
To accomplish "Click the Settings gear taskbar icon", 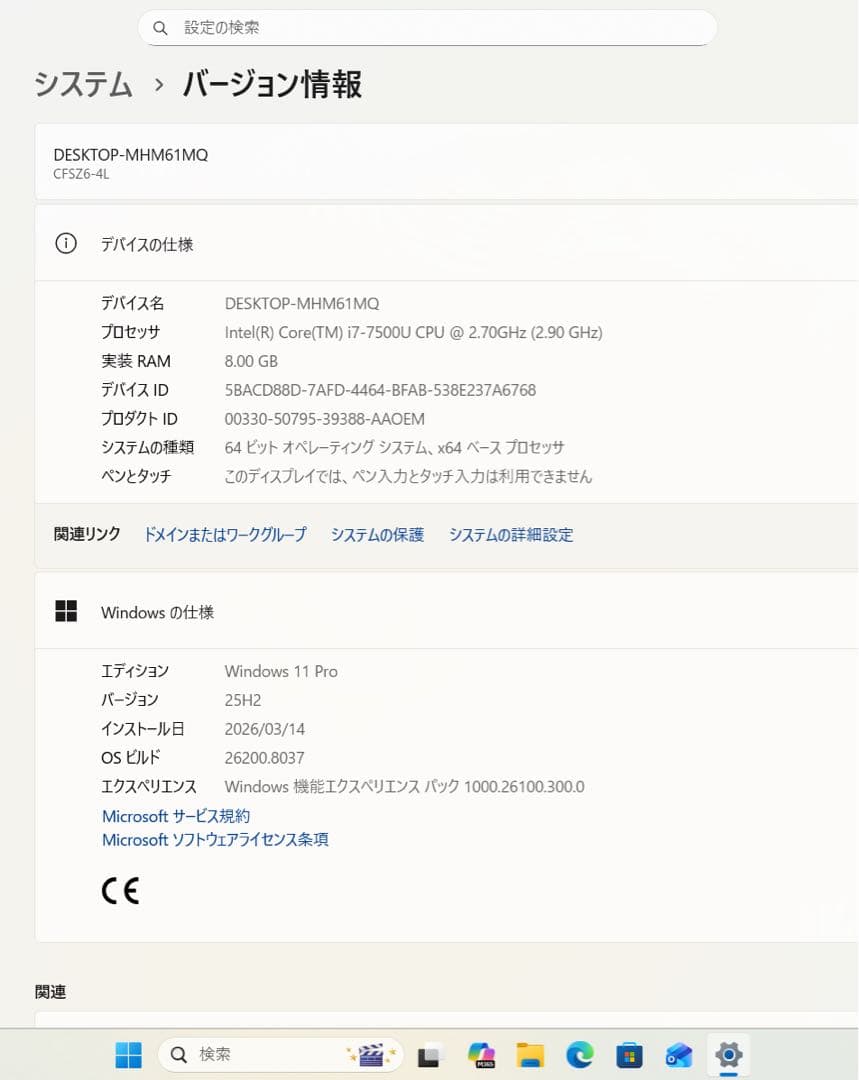I will click(728, 1054).
